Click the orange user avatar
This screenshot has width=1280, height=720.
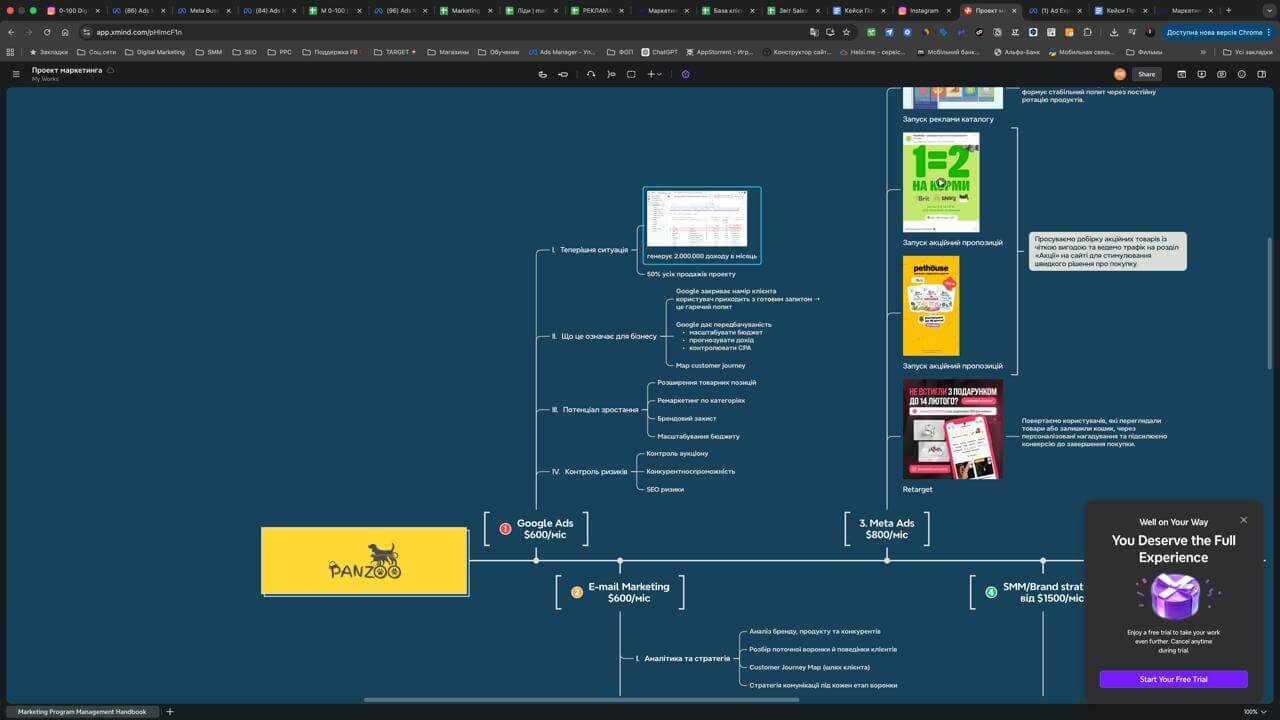tap(1120, 74)
